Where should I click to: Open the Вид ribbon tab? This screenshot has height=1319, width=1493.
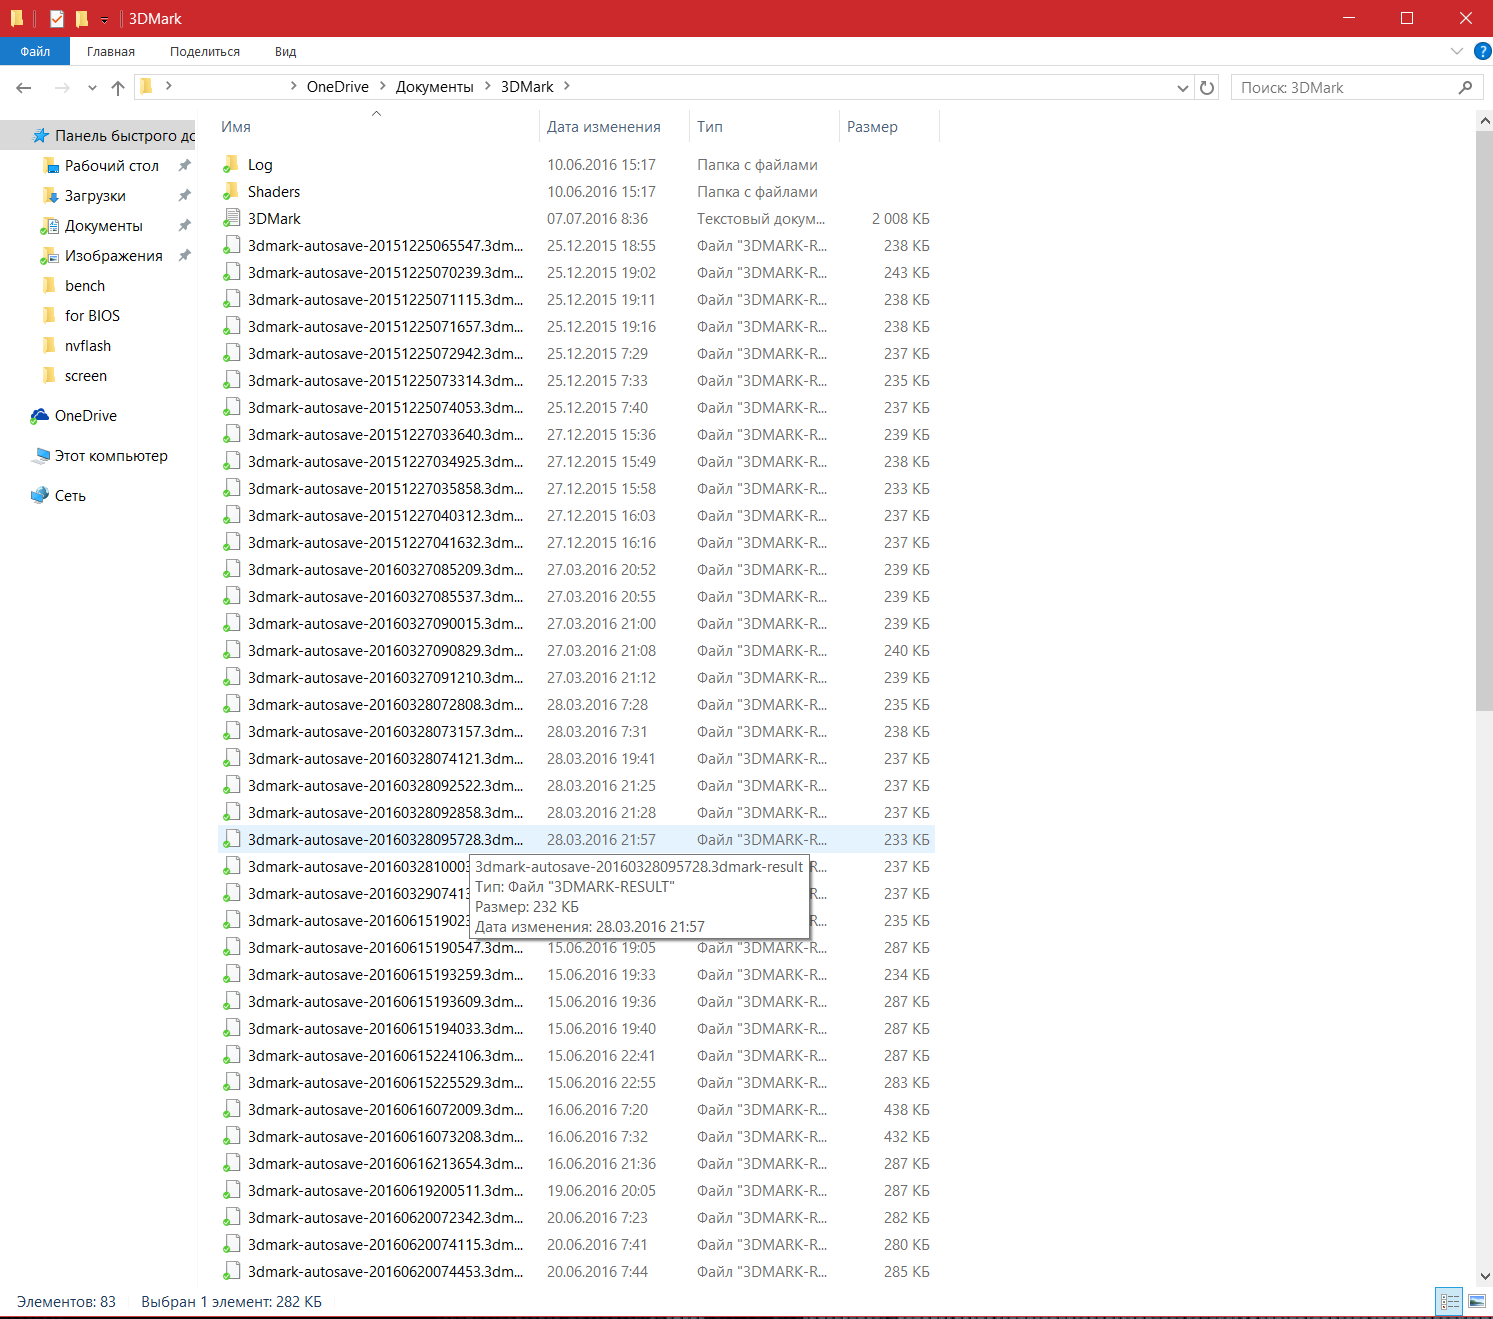[286, 51]
